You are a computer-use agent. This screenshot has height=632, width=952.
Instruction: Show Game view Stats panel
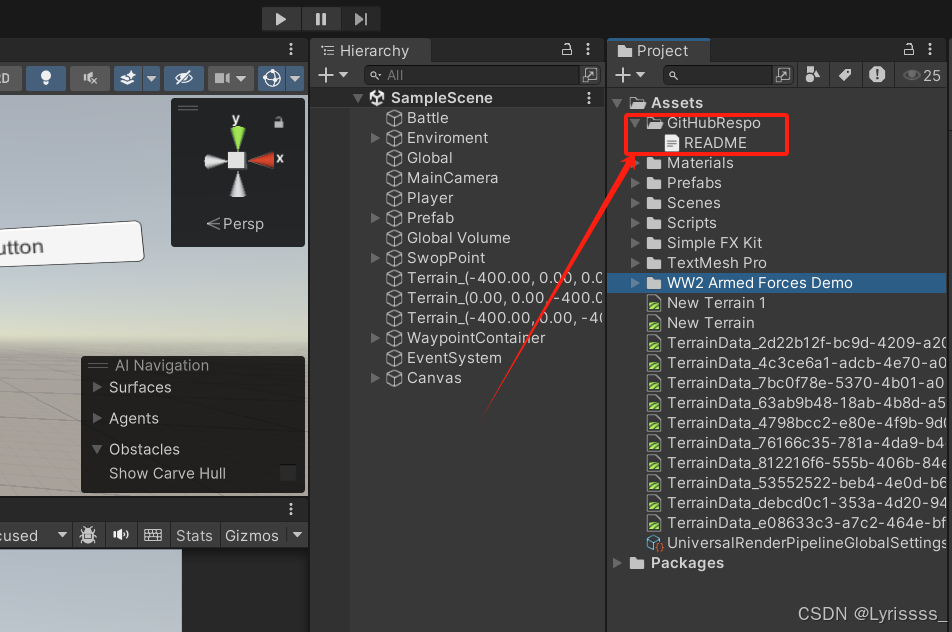(194, 535)
